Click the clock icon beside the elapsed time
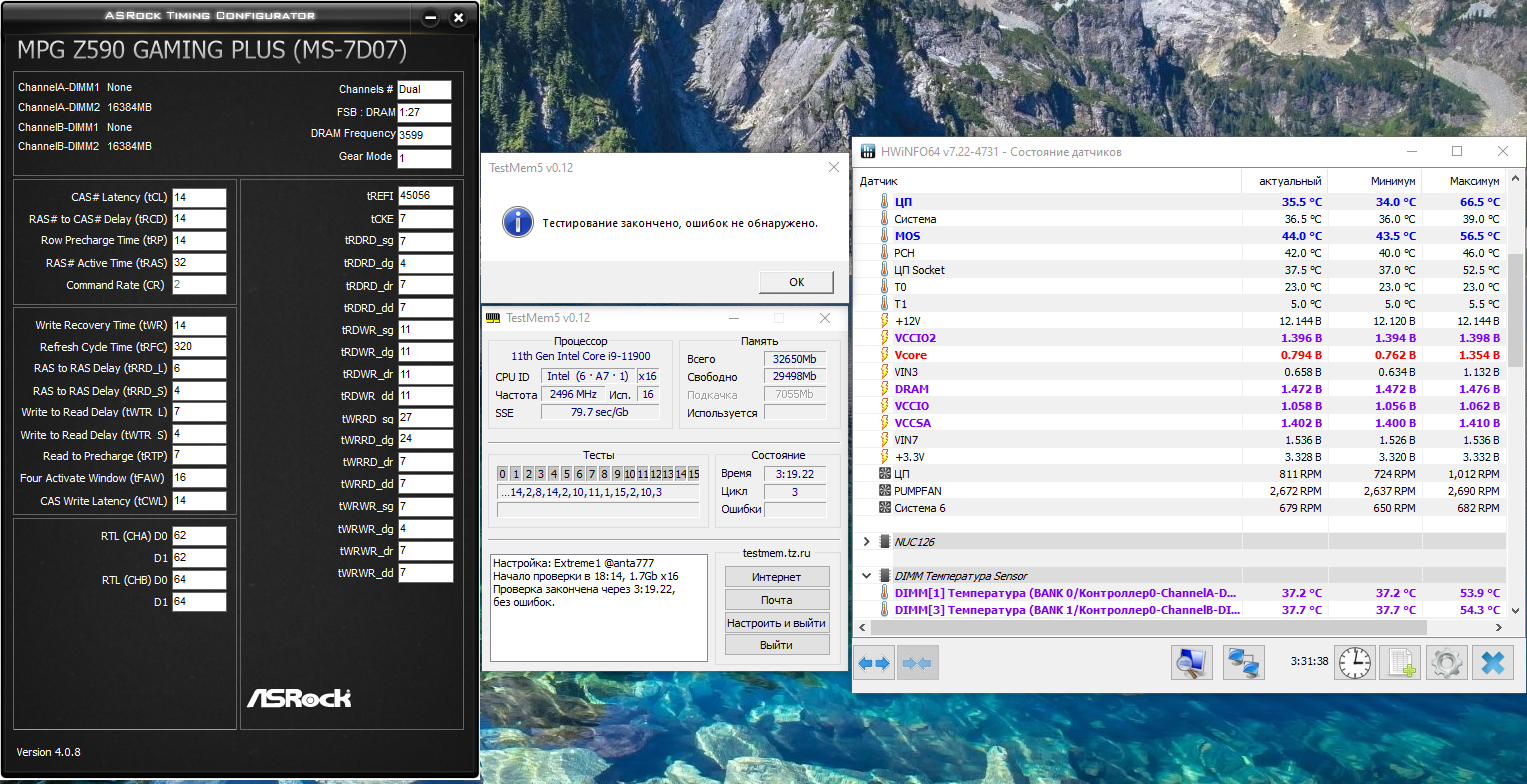 pos(1355,662)
